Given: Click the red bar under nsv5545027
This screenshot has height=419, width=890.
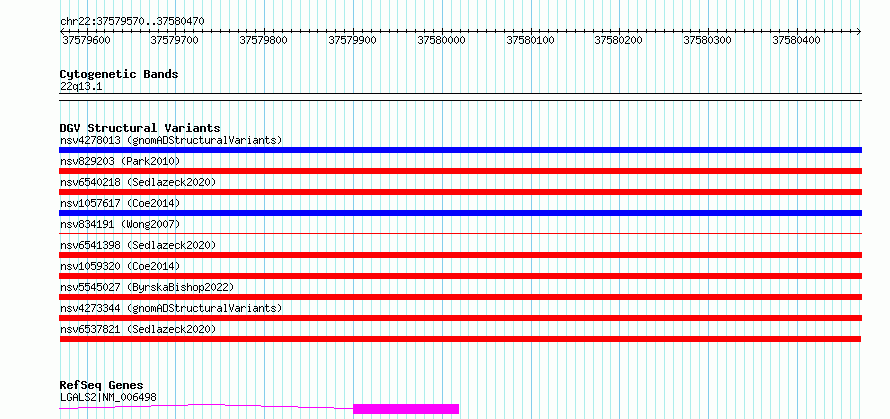Looking at the screenshot, I should (460, 297).
